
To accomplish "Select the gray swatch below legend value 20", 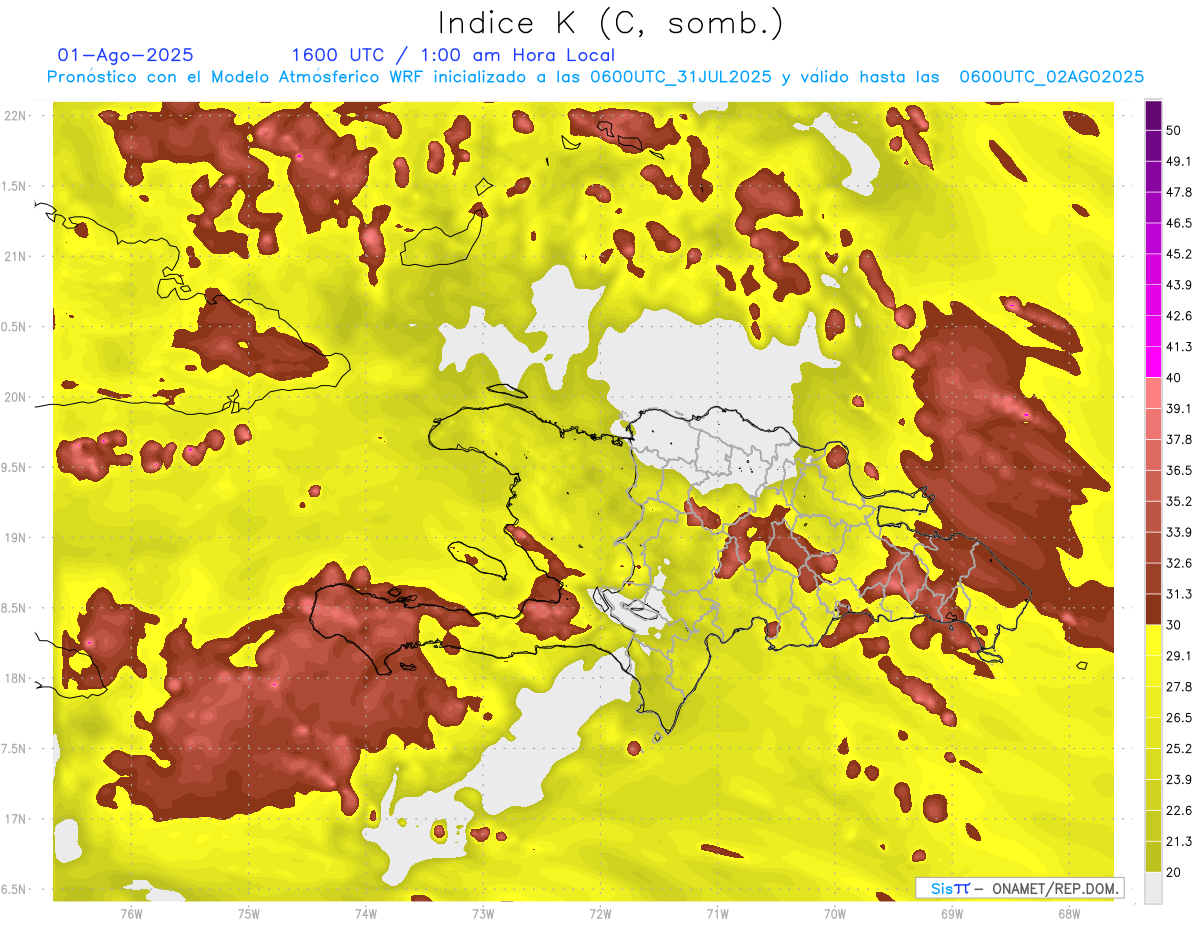I will pos(1153,888).
